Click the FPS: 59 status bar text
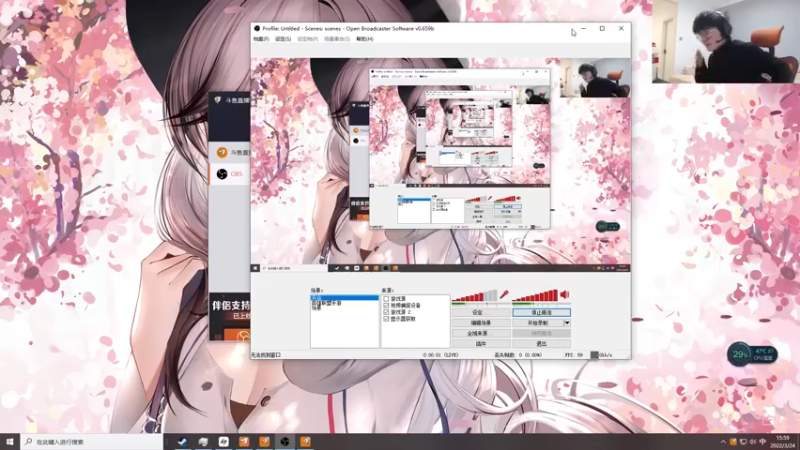800x450 pixels. pos(573,355)
